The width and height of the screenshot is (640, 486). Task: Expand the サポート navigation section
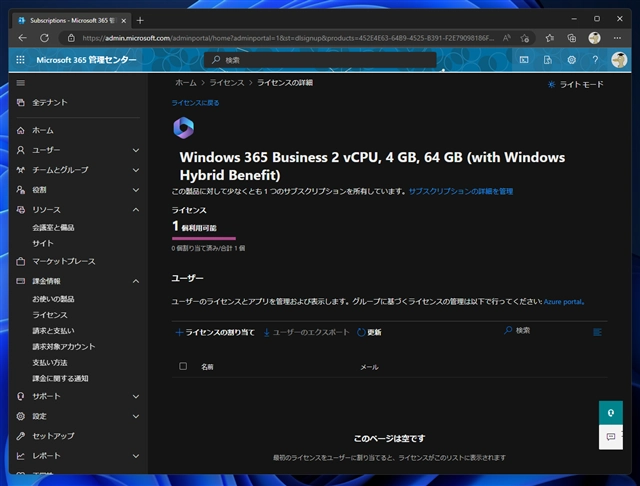[136, 396]
